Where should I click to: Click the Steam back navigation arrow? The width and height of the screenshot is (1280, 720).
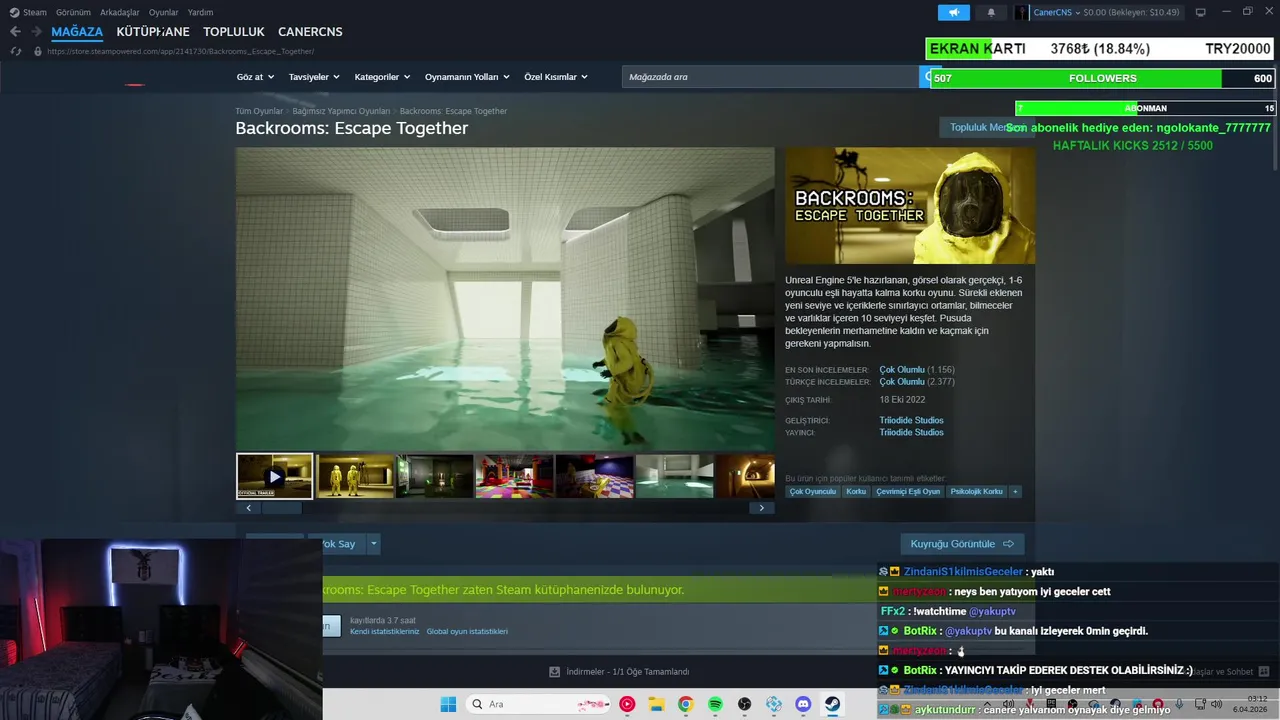[x=15, y=32]
